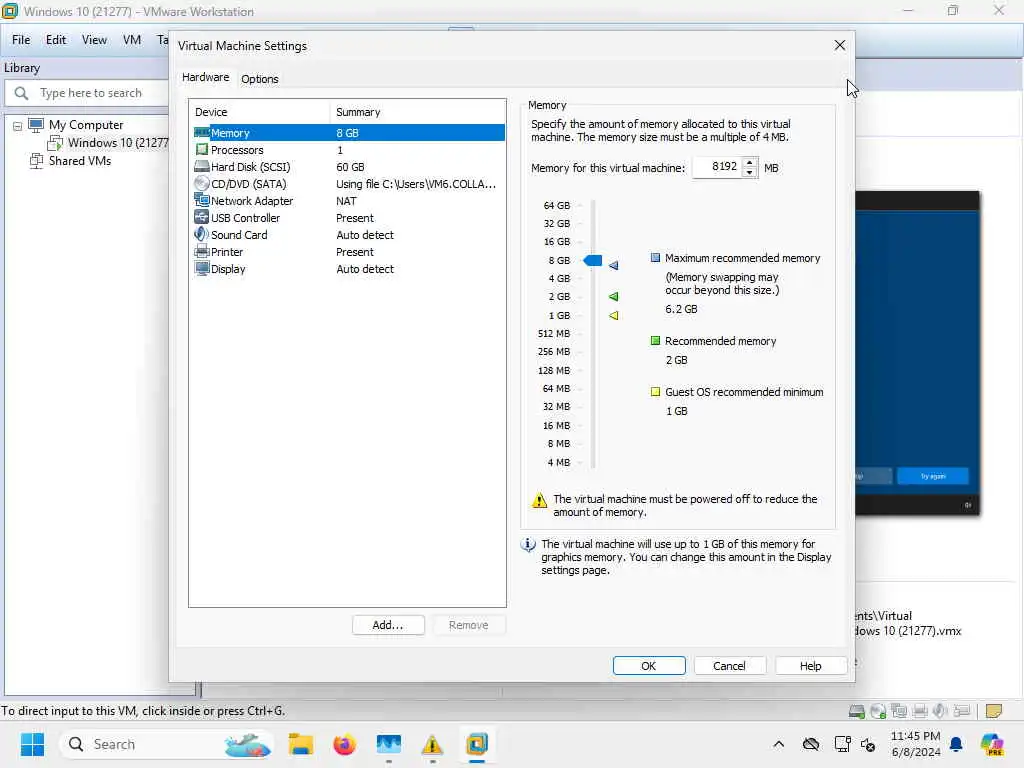Click the slider track at 32 GB

click(593, 223)
